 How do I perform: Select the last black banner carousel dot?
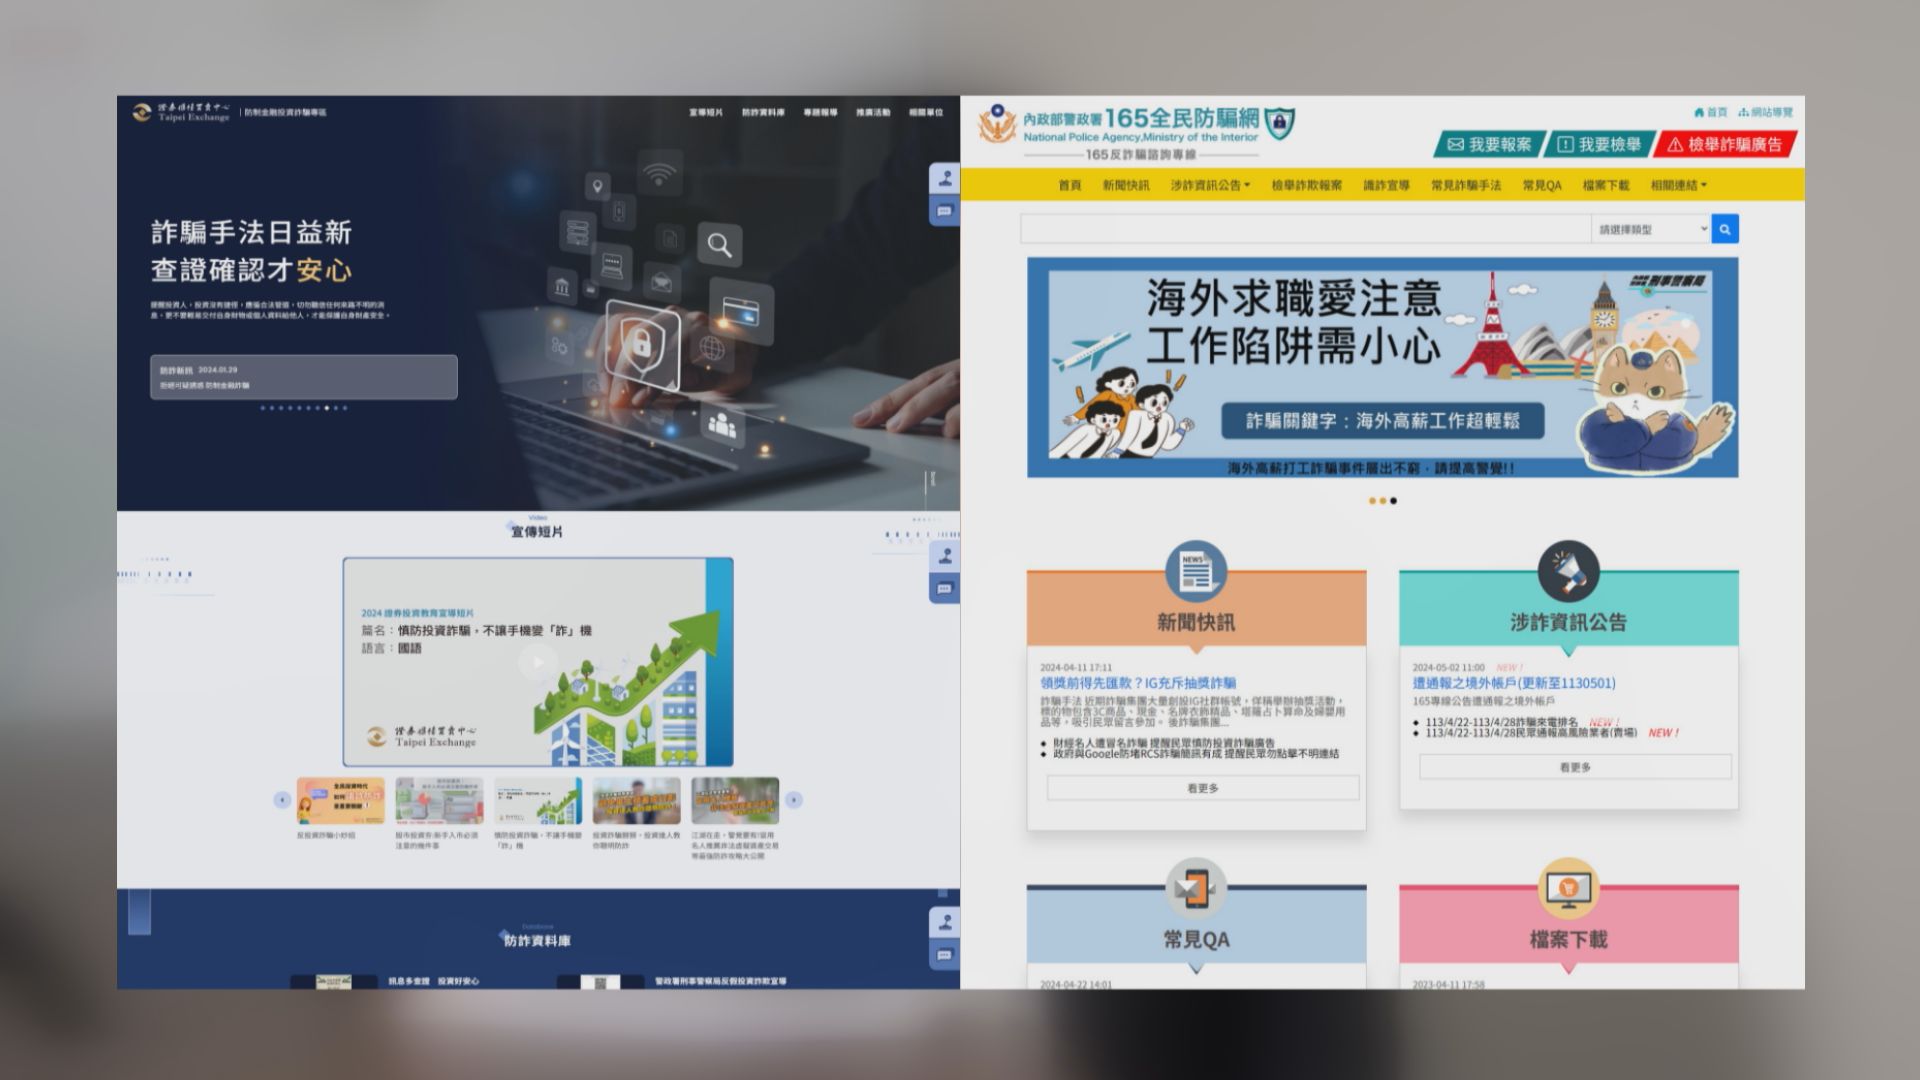pos(1393,501)
